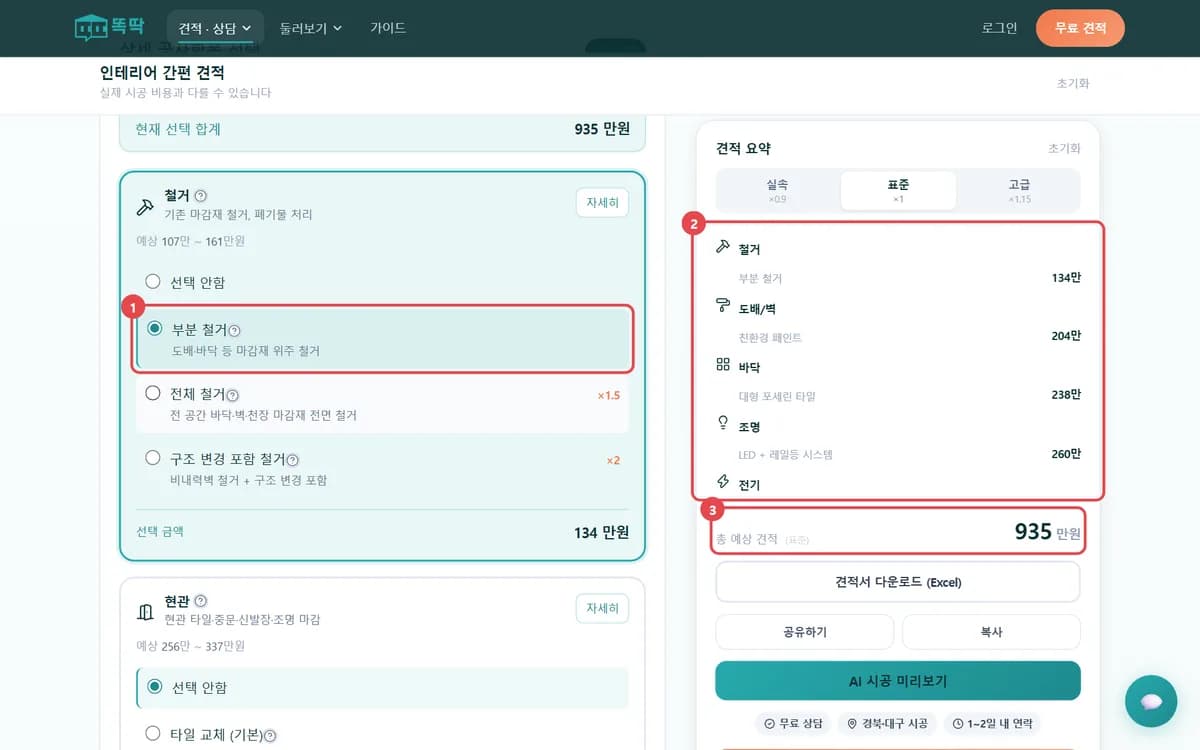This screenshot has width=1200, height=750.
Task: Click help icon beside 전체 철거
Action: (x=232, y=395)
